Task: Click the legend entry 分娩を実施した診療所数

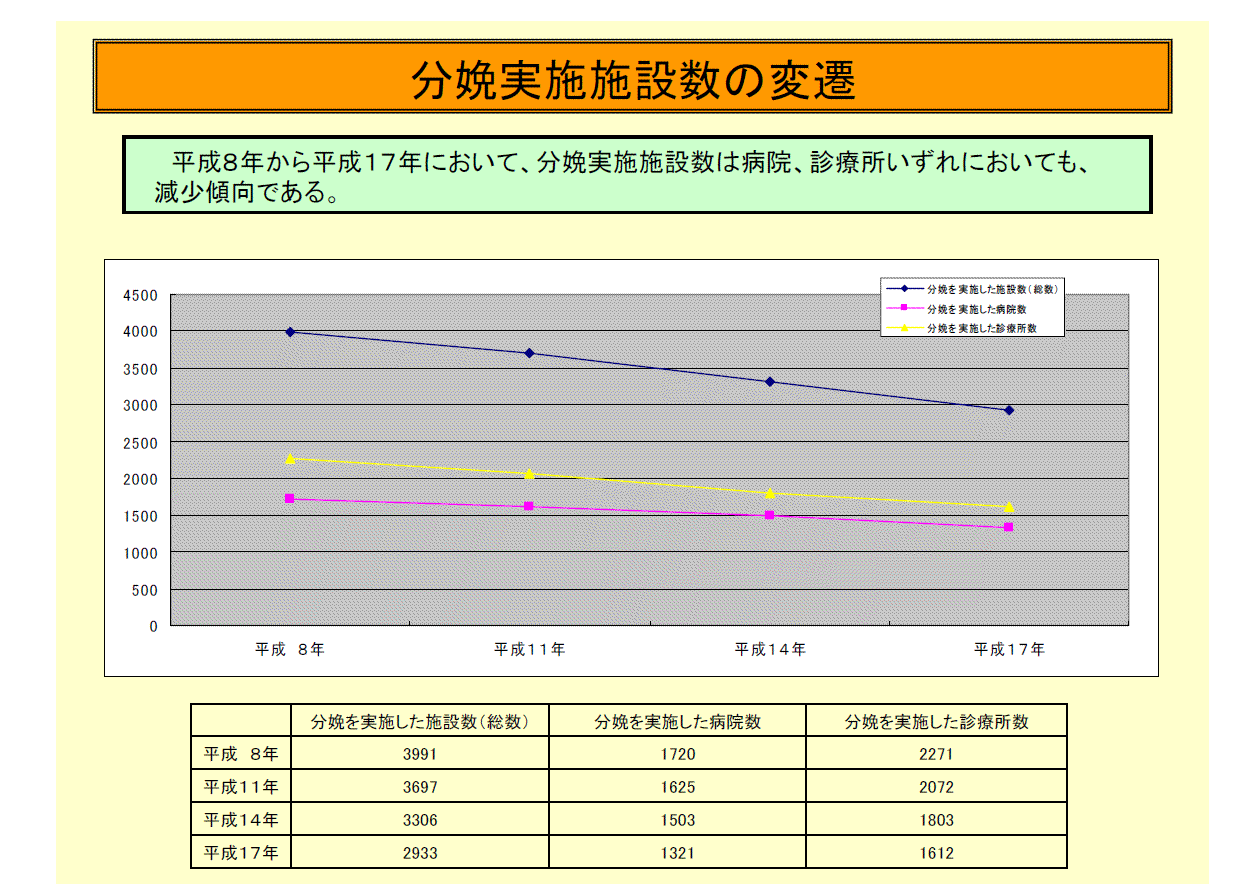Action: (x=980, y=327)
